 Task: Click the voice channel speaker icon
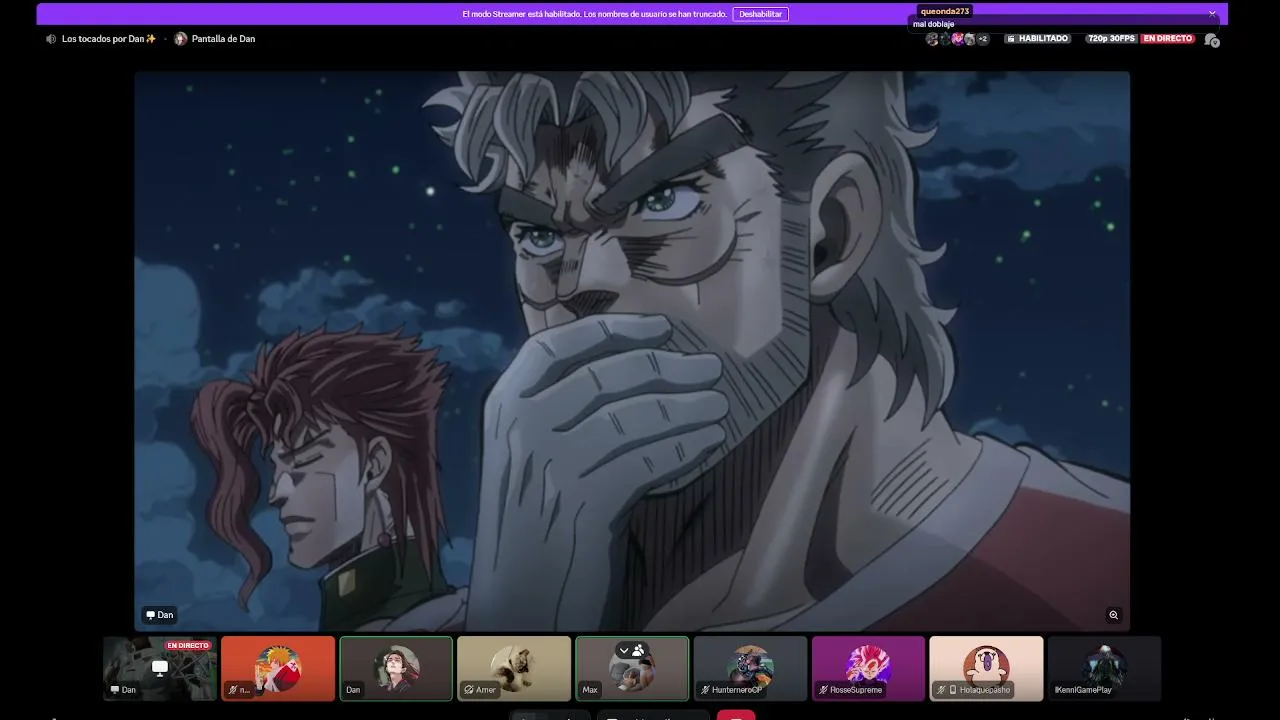click(51, 39)
